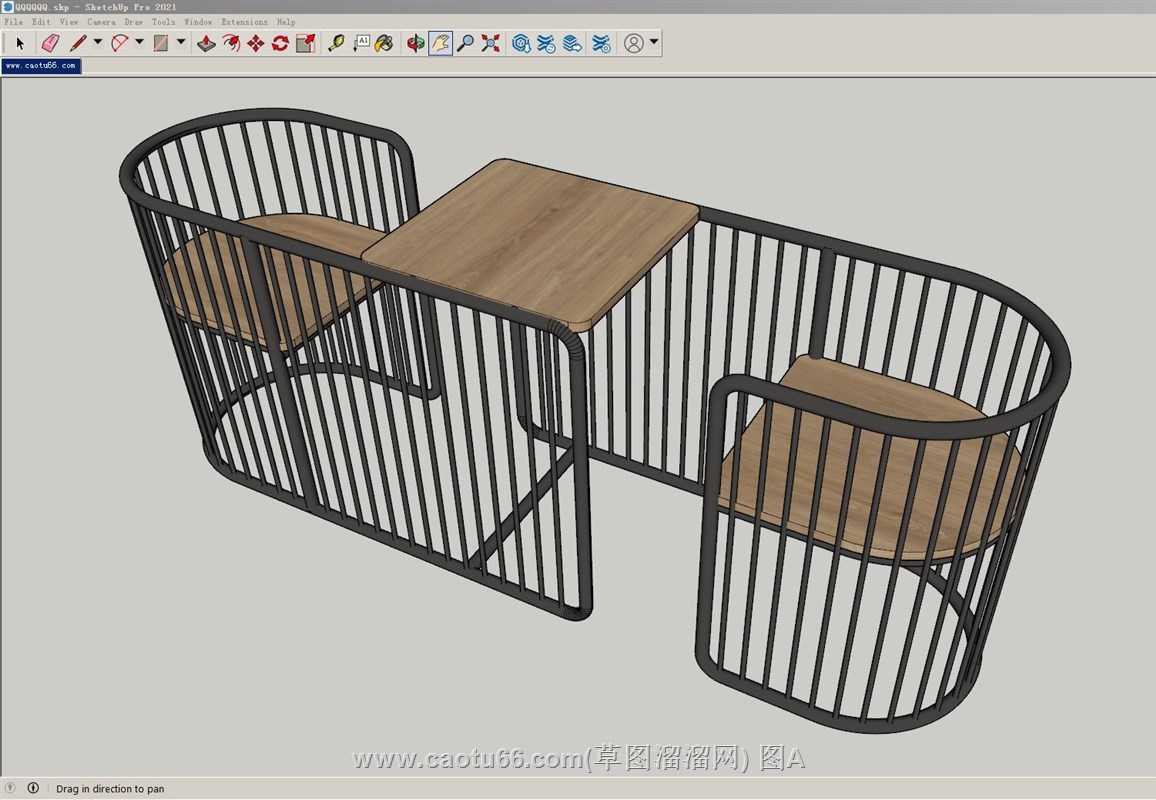The height and width of the screenshot is (800, 1156).
Task: Toggle the Pan hand tool
Action: coord(440,43)
